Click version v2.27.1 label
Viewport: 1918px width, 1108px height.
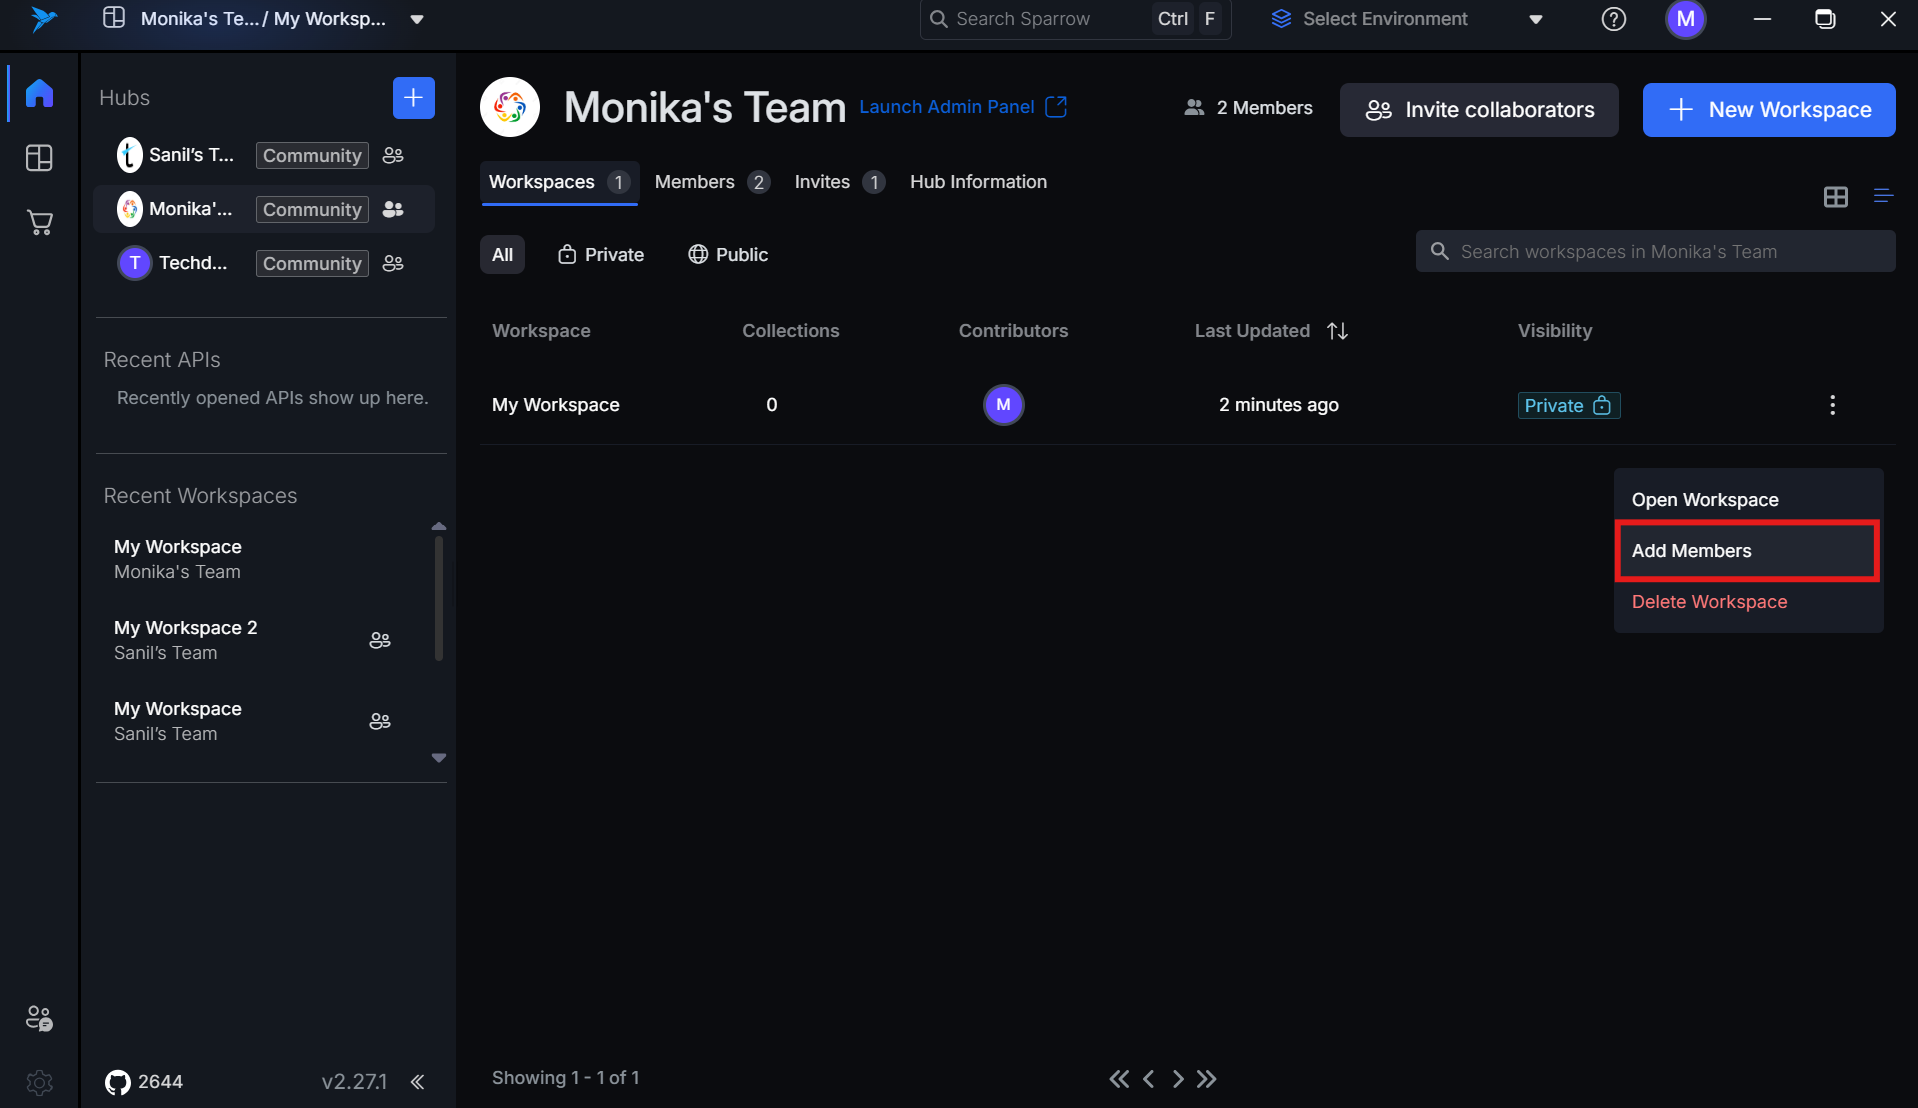pyautogui.click(x=354, y=1082)
